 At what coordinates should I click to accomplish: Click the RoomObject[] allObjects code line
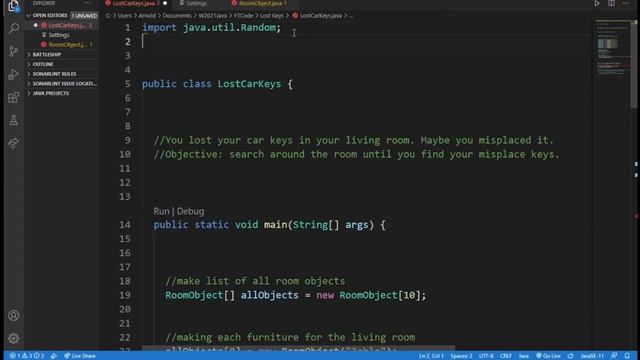click(x=296, y=295)
